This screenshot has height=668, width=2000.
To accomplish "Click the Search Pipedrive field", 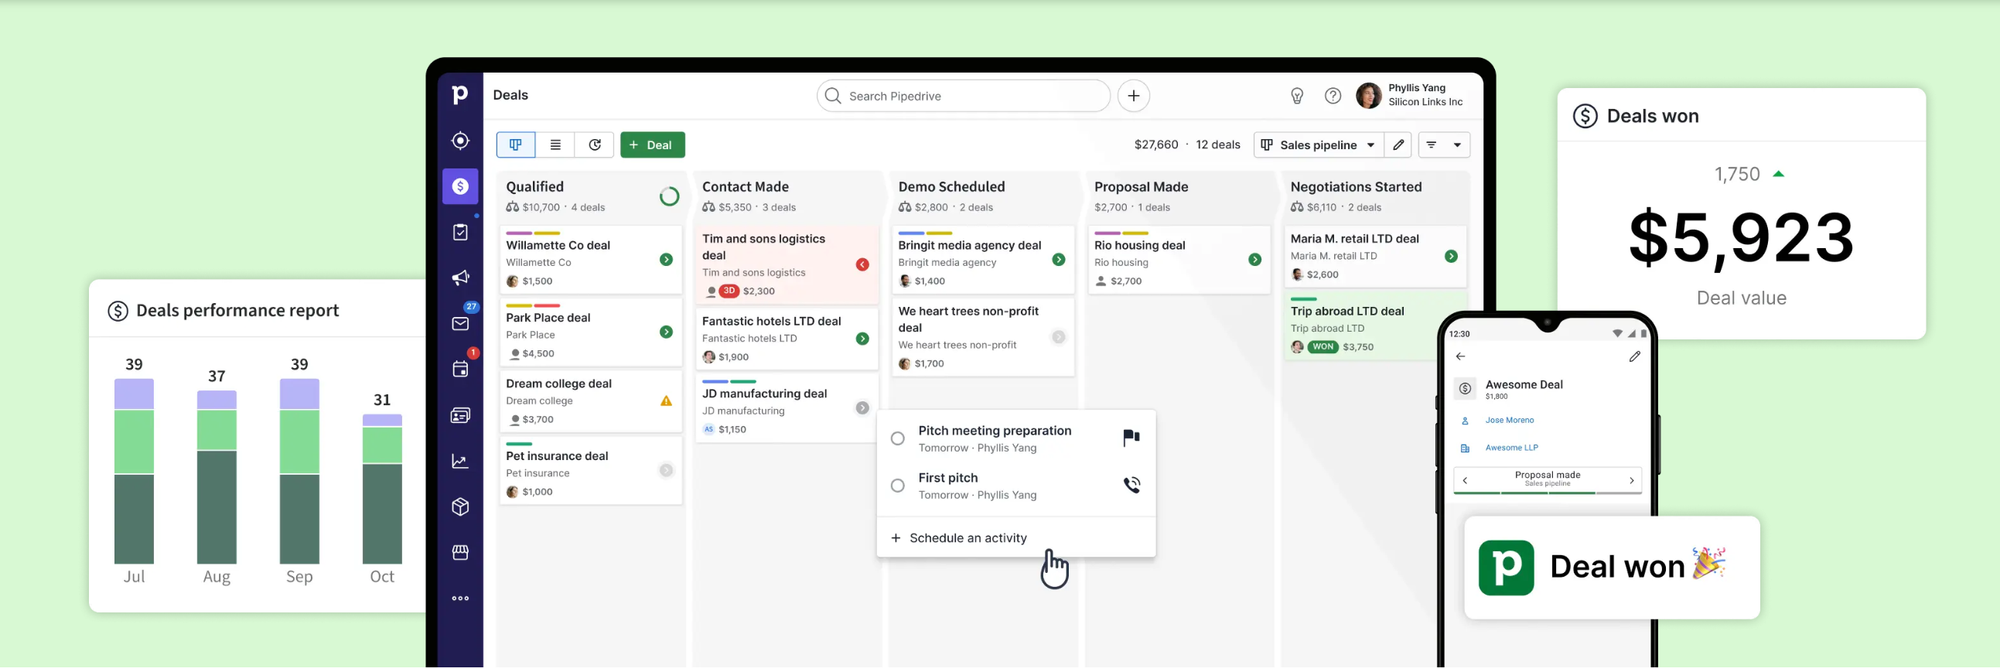I will [x=964, y=96].
